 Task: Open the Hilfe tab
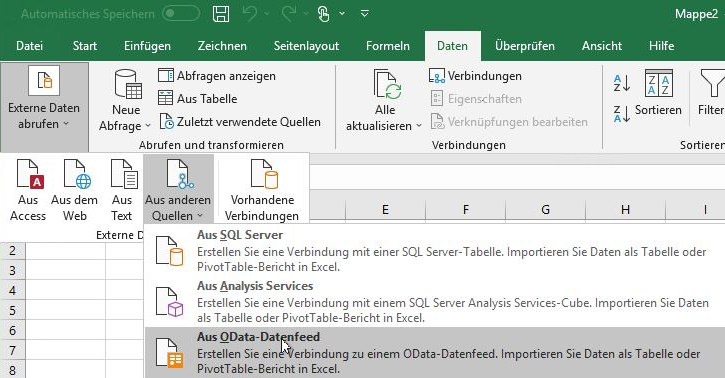[x=661, y=46]
